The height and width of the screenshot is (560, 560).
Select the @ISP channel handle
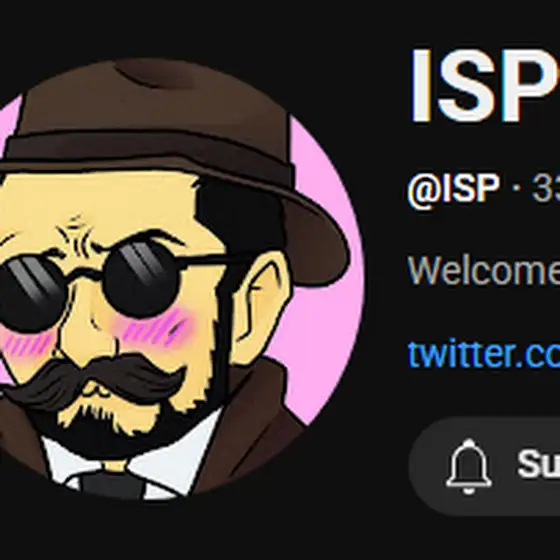(x=453, y=188)
